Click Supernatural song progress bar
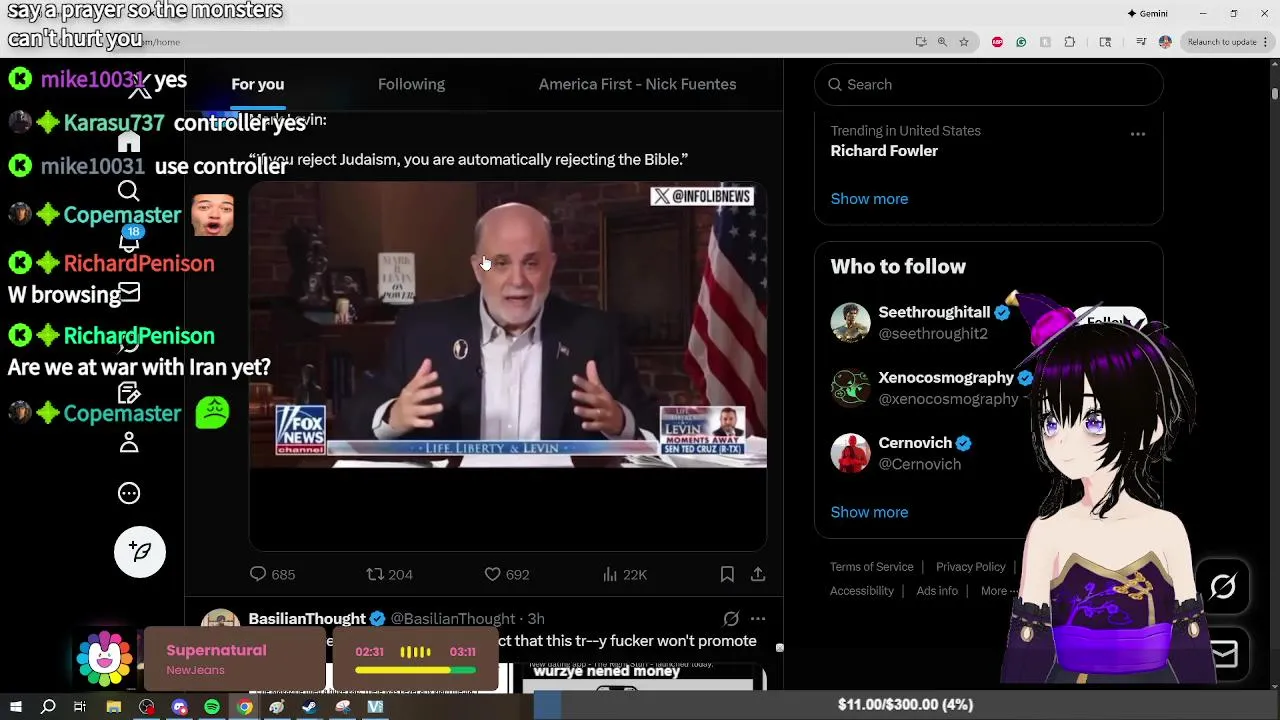Image resolution: width=1280 pixels, height=720 pixels. click(415, 671)
